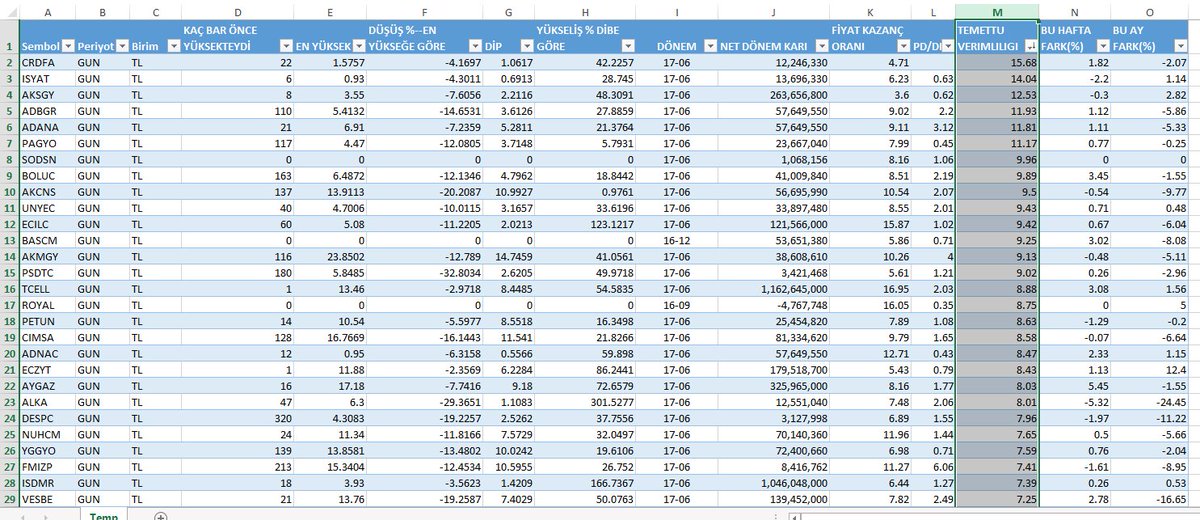Screen dimensions: 1200x520
Task: Open the DİP column filter dropdown
Action: (527, 47)
